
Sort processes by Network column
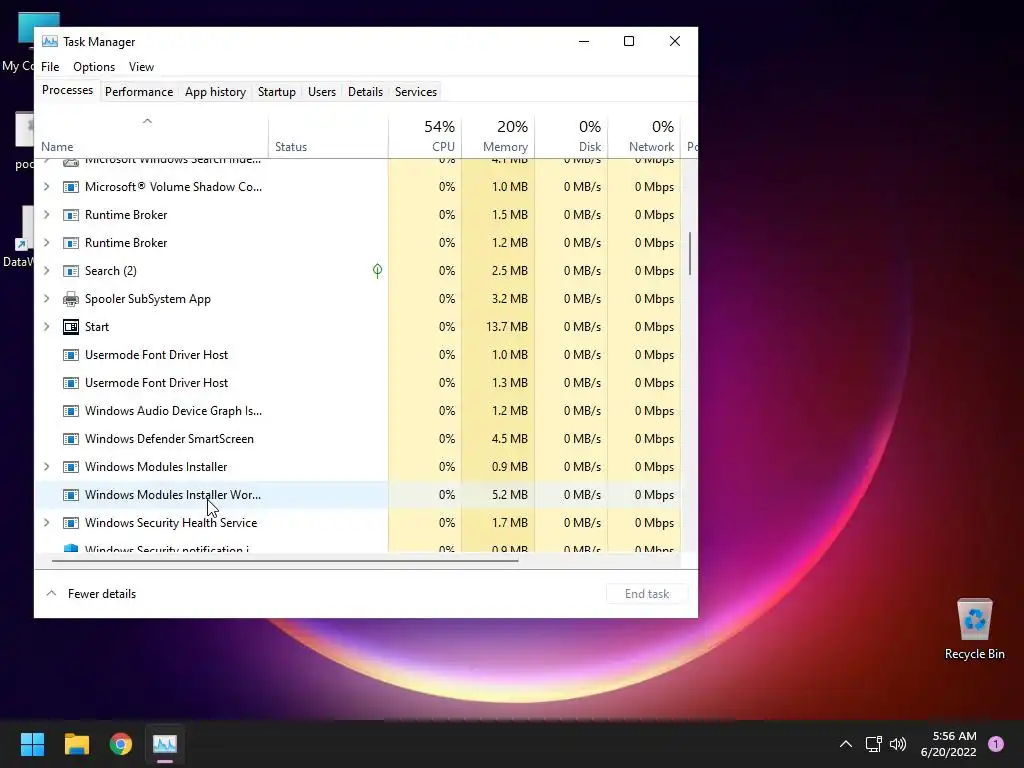(x=645, y=136)
